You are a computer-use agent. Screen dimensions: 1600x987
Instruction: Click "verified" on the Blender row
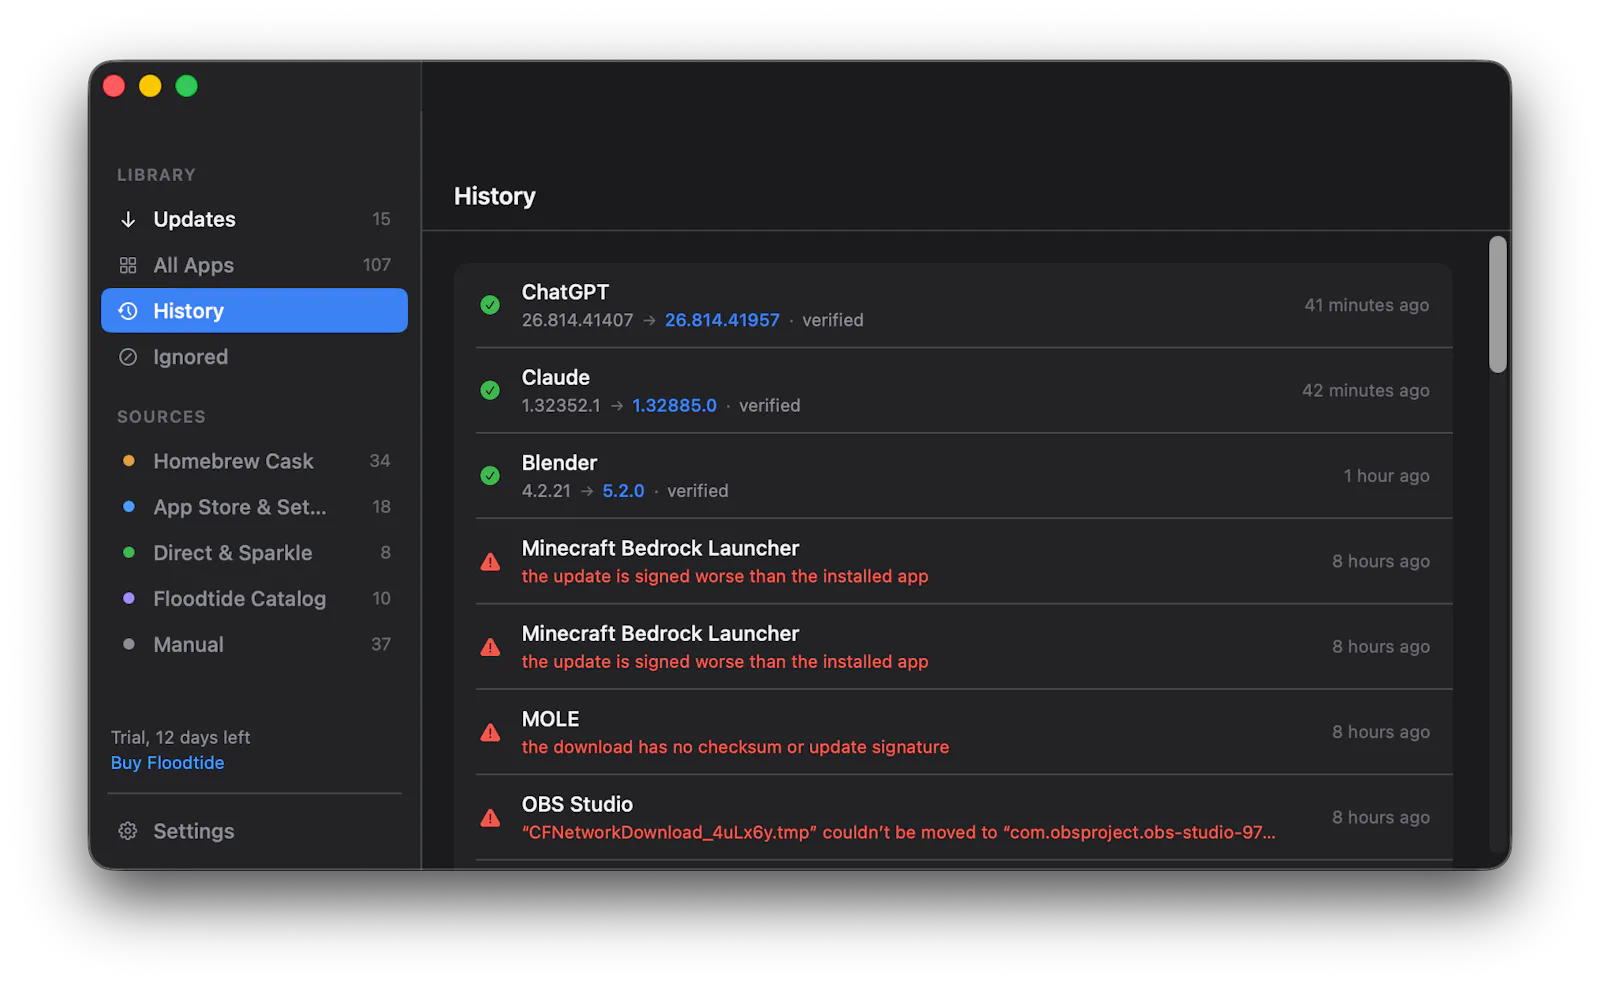tap(698, 491)
